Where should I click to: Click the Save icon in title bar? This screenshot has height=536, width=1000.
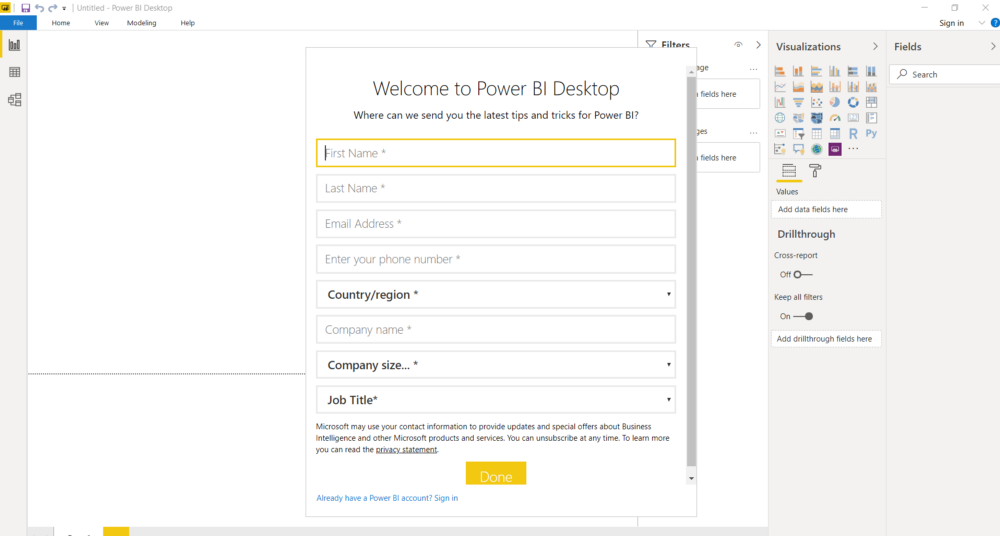(x=26, y=8)
